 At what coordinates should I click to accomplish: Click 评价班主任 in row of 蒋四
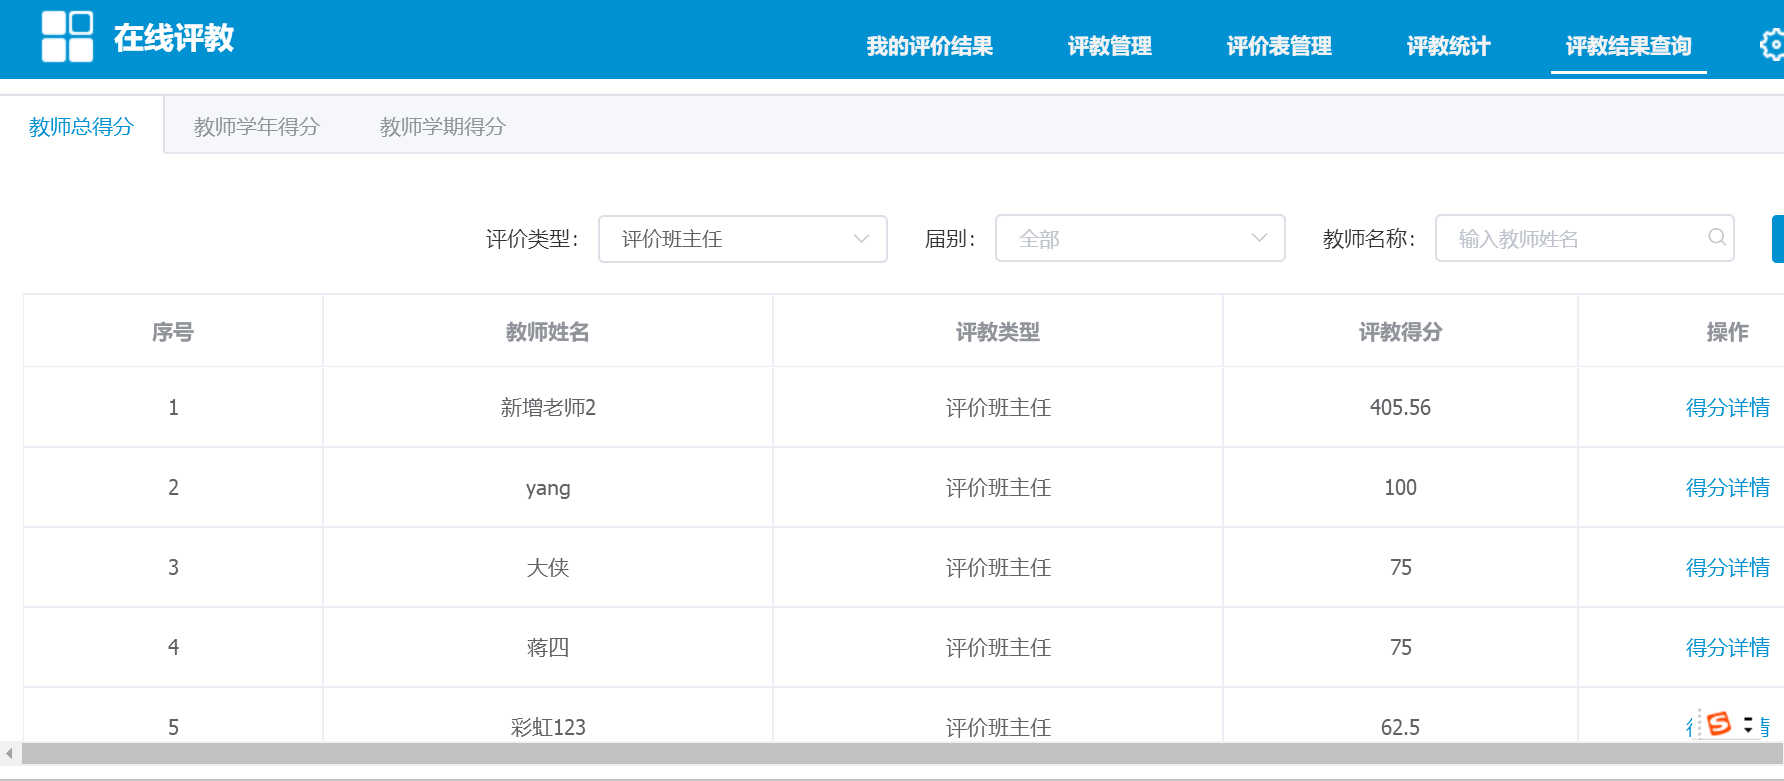(x=998, y=647)
